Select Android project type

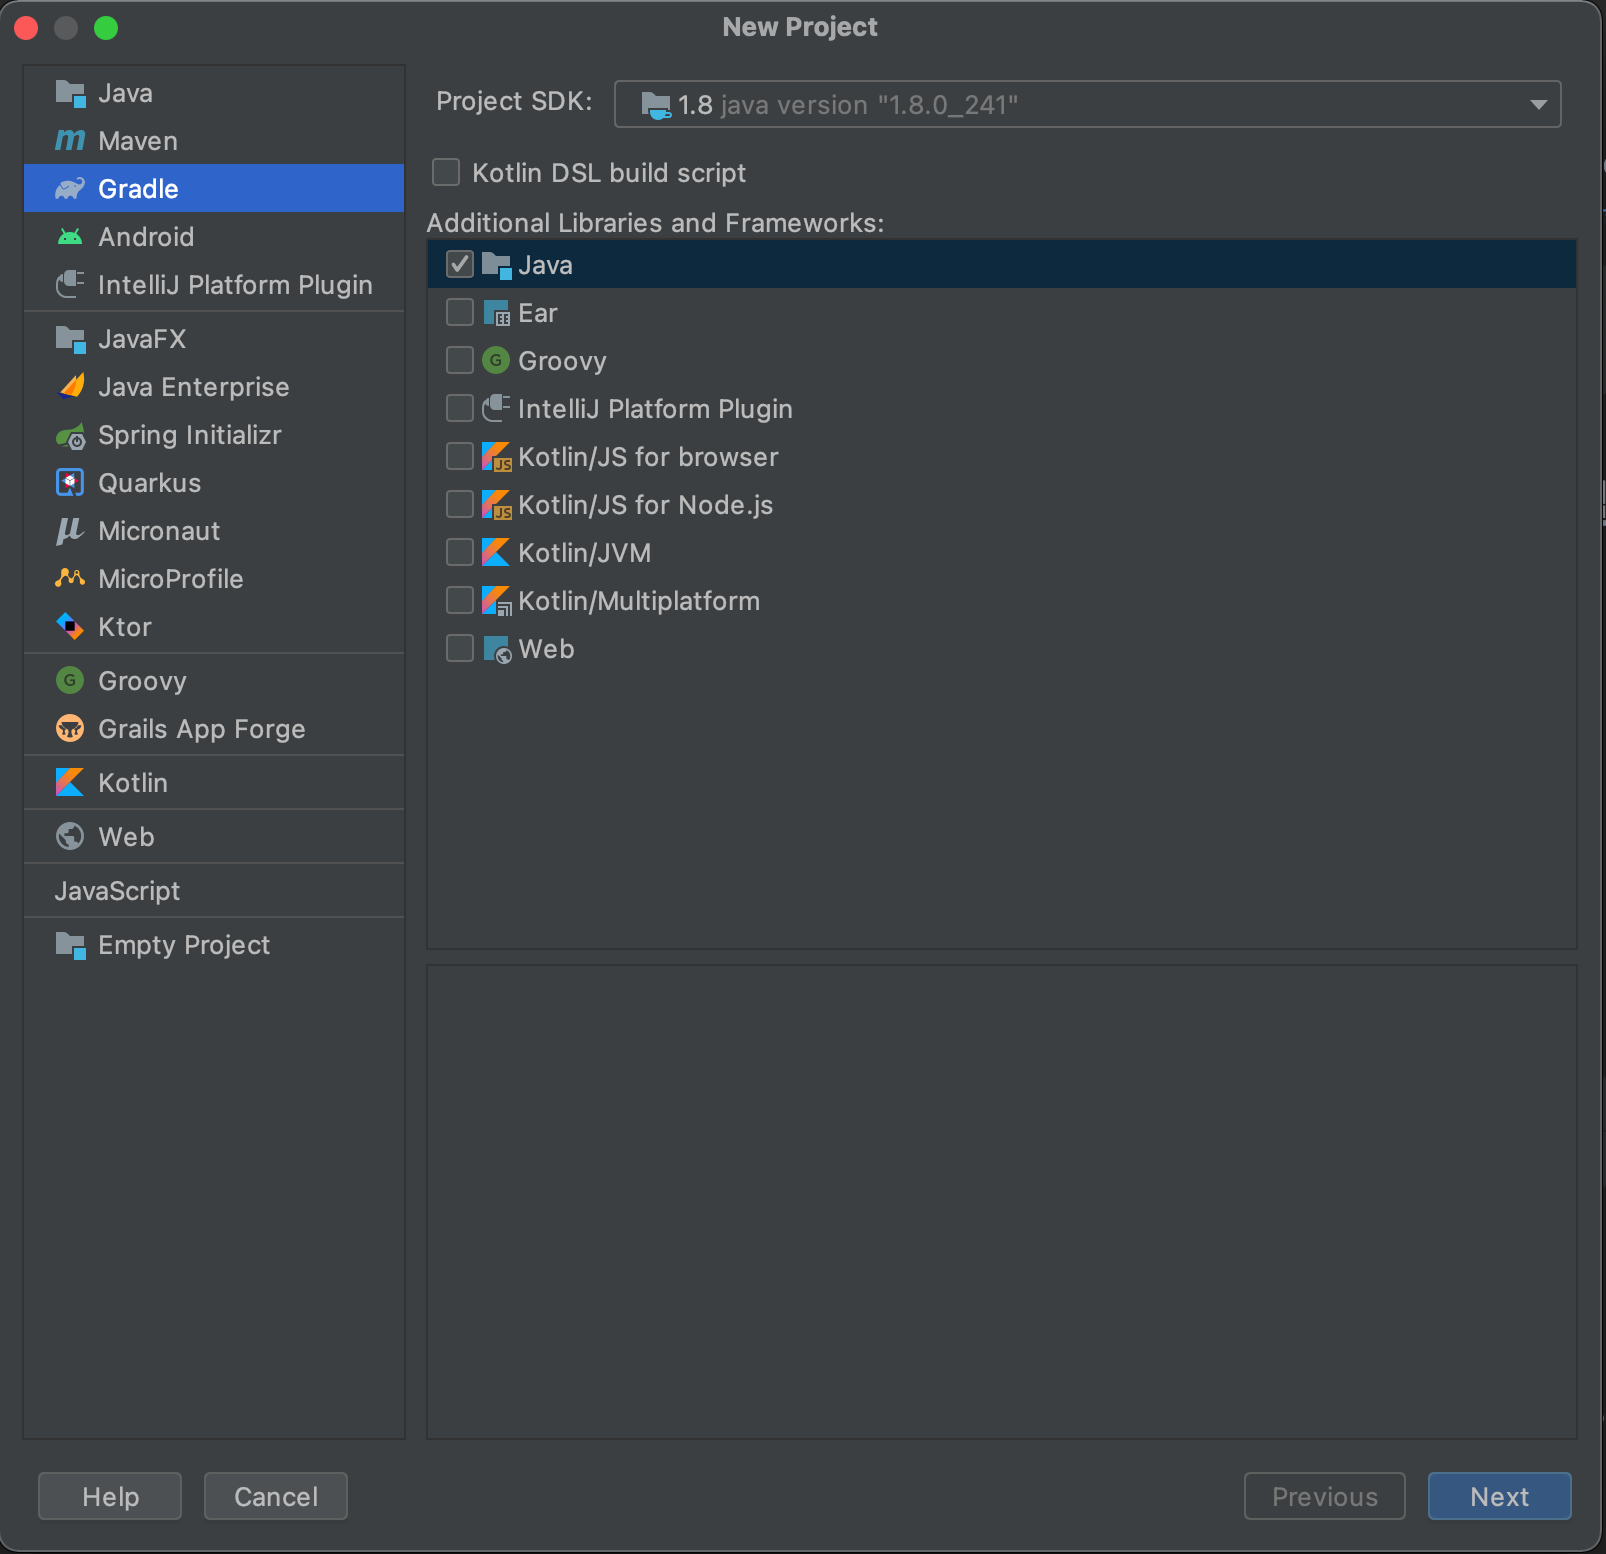pyautogui.click(x=214, y=237)
